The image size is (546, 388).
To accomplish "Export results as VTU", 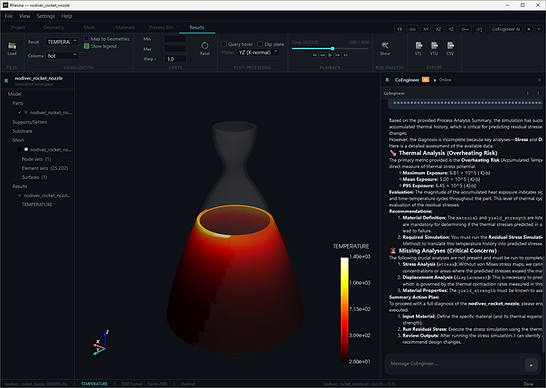I will click(434, 48).
